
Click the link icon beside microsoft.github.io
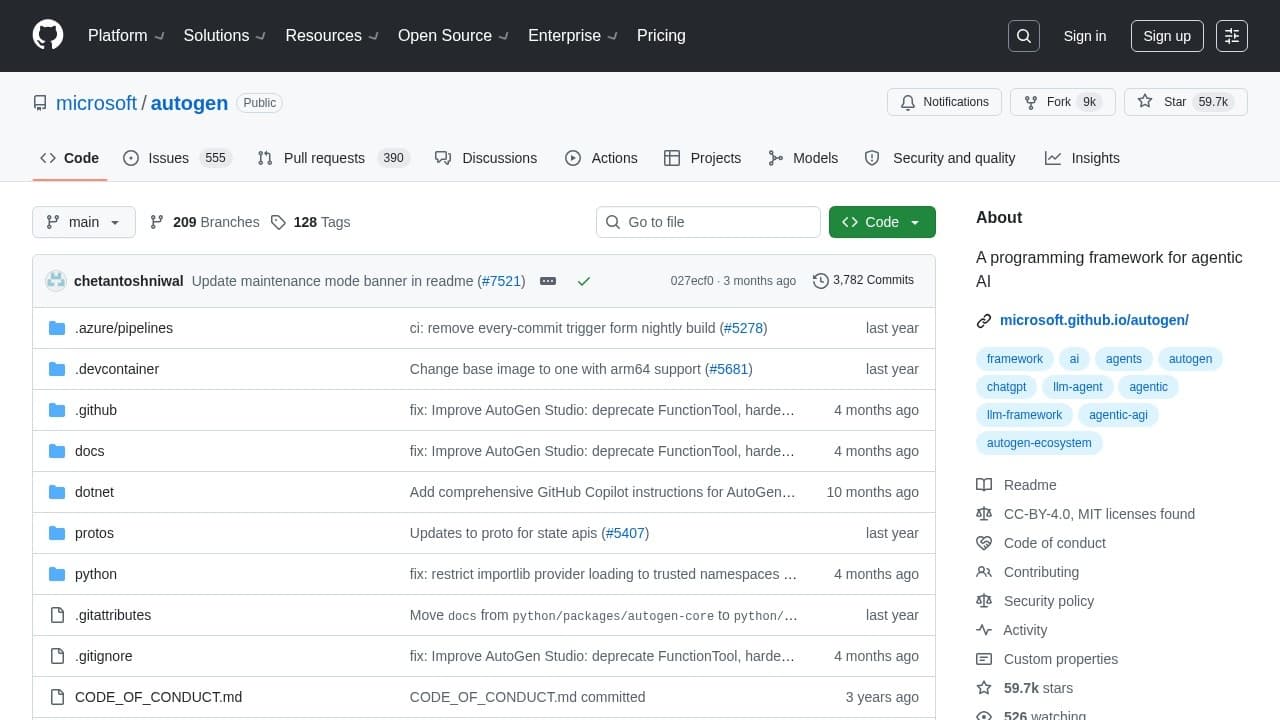coord(984,321)
